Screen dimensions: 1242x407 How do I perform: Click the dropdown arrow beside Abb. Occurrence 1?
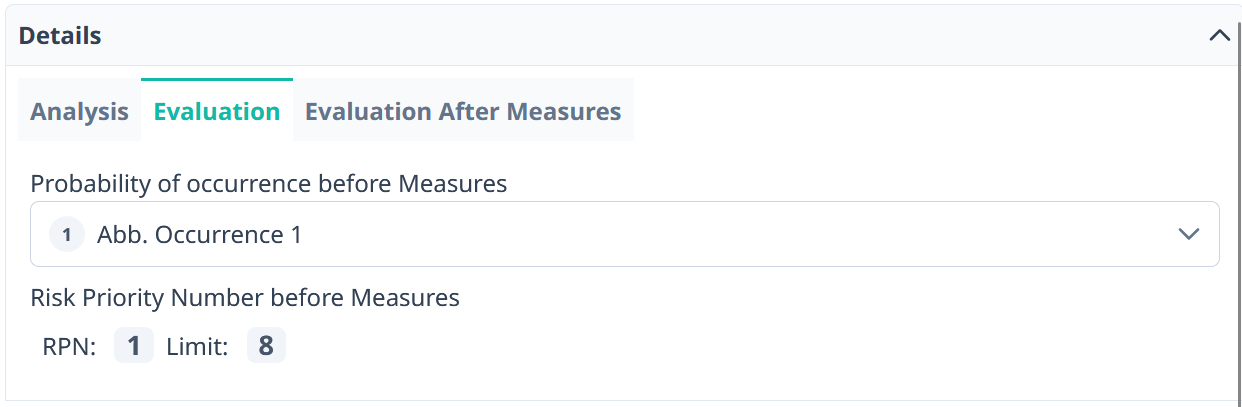tap(1188, 235)
